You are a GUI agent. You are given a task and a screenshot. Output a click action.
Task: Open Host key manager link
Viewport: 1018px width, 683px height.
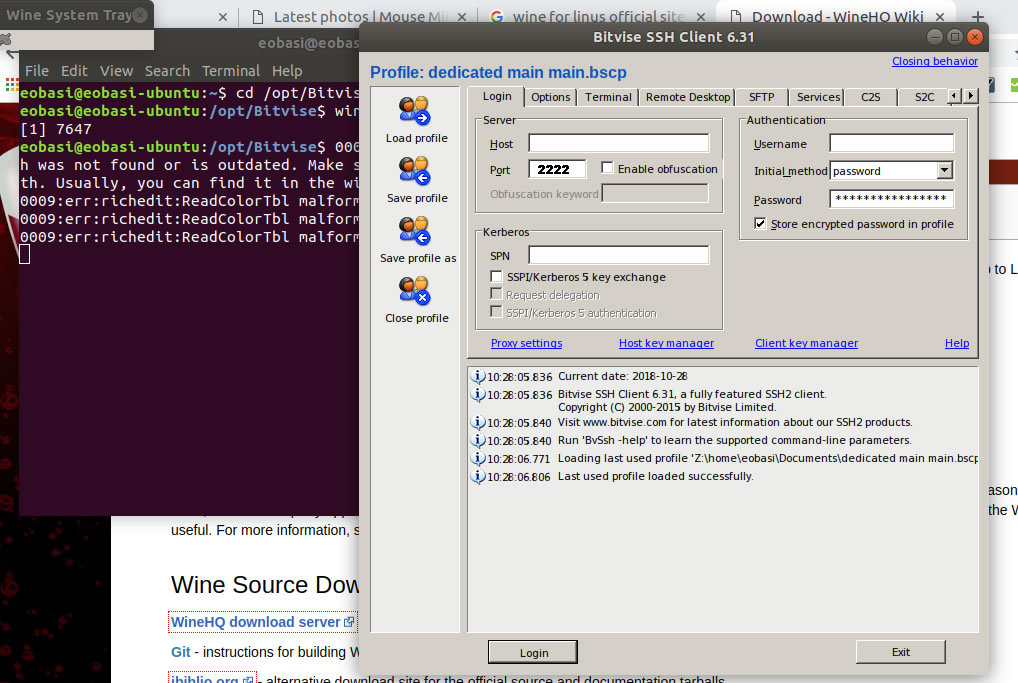pos(666,343)
